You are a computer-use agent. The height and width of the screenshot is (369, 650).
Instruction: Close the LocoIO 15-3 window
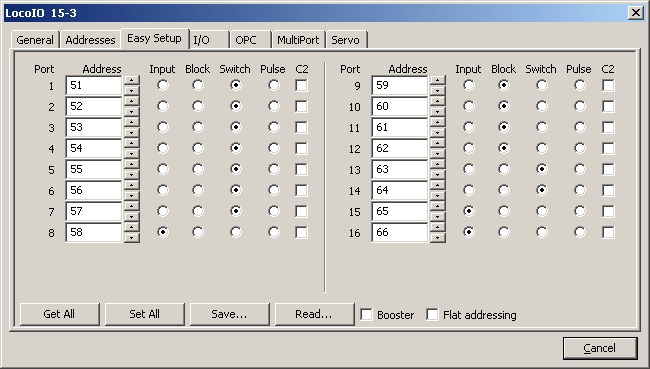coord(636,13)
